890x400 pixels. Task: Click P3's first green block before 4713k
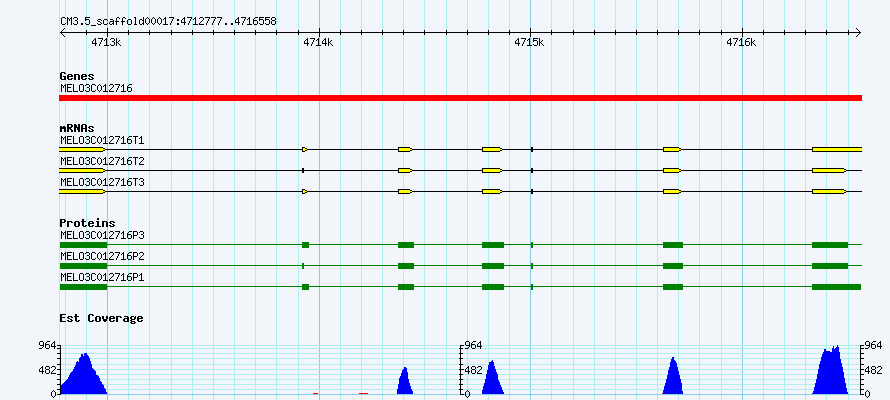click(83, 245)
